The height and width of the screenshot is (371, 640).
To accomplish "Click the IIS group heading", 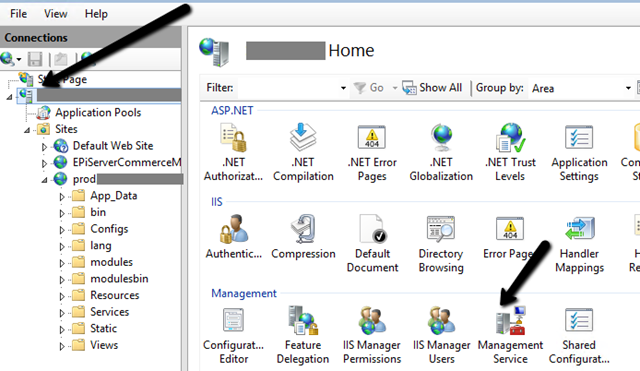I will 217,202.
